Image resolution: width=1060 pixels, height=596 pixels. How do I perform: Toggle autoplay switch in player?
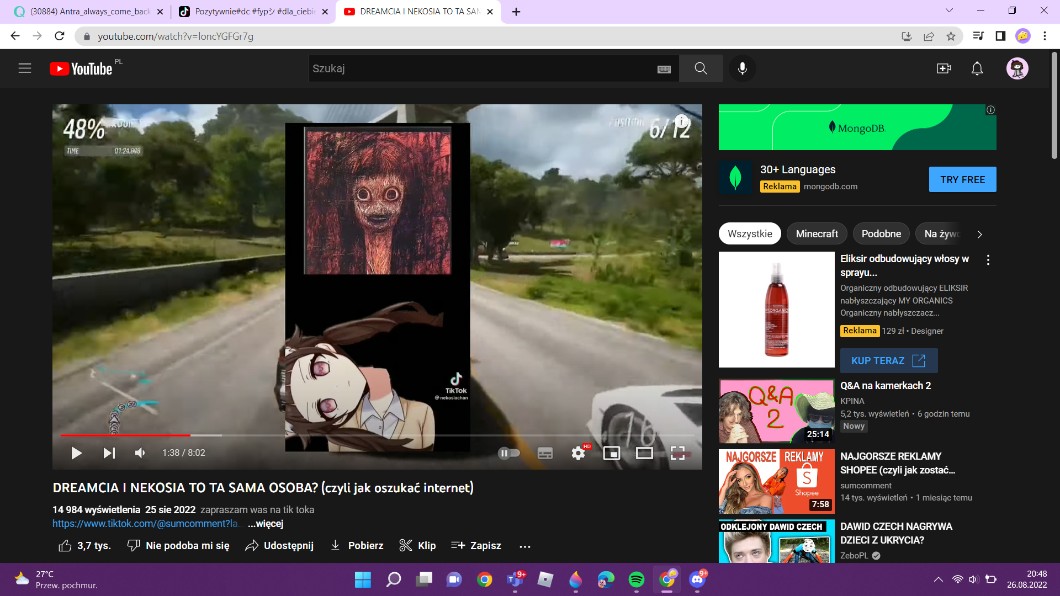pyautogui.click(x=509, y=453)
